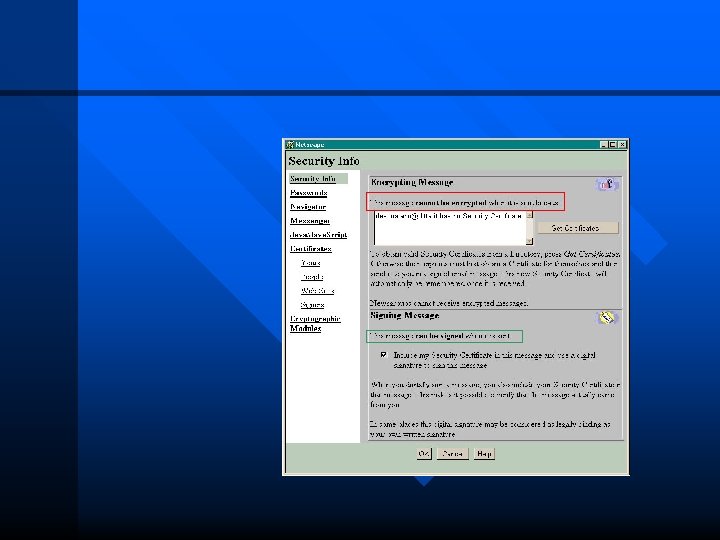Go to the Messenger sidebar link

310,221
